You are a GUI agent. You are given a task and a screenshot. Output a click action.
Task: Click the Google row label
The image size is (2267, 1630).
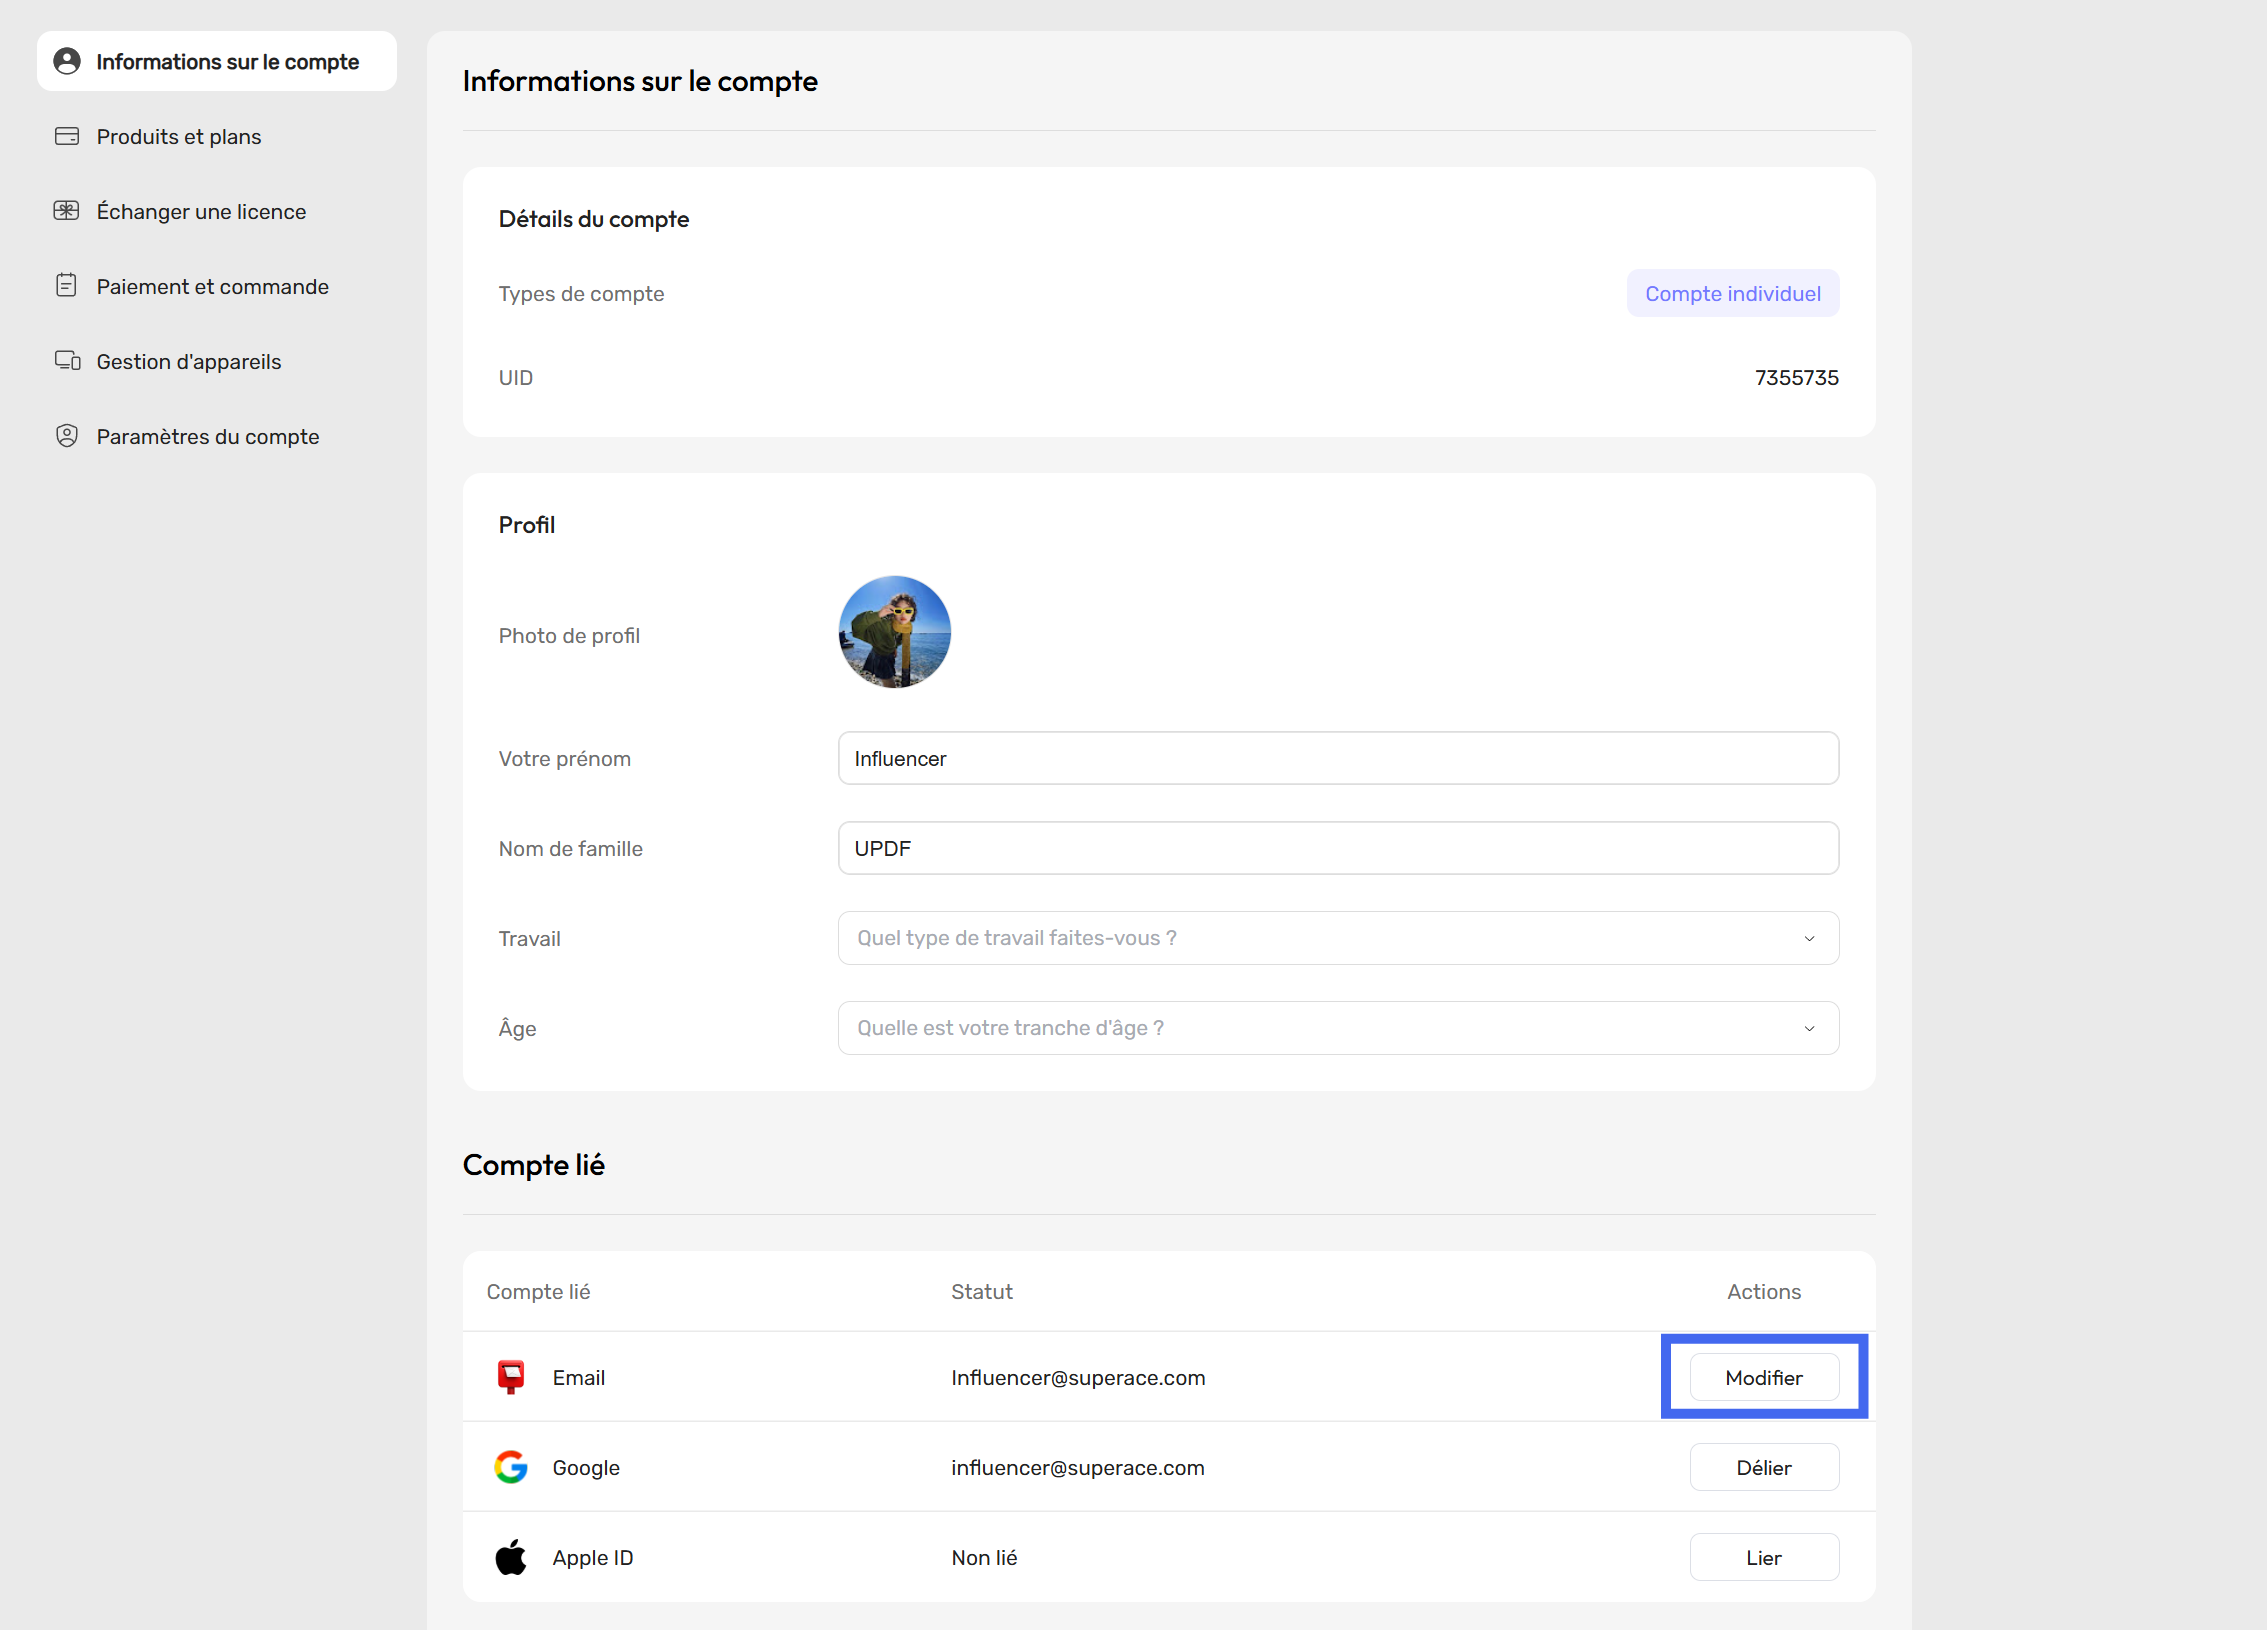tap(586, 1467)
